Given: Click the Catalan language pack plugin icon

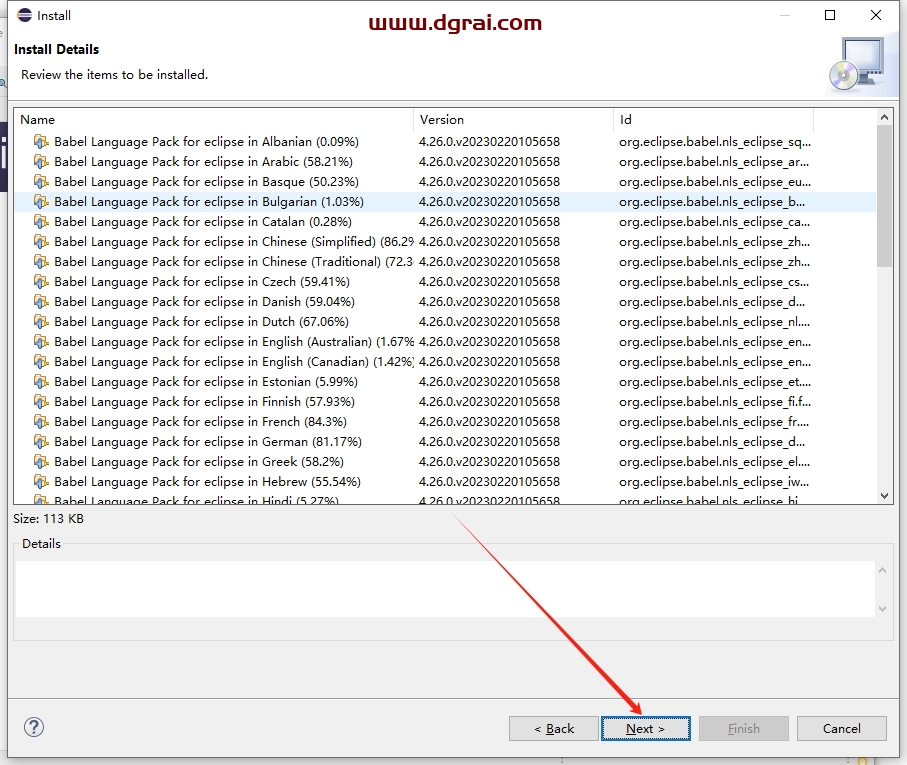Looking at the screenshot, I should click(40, 221).
